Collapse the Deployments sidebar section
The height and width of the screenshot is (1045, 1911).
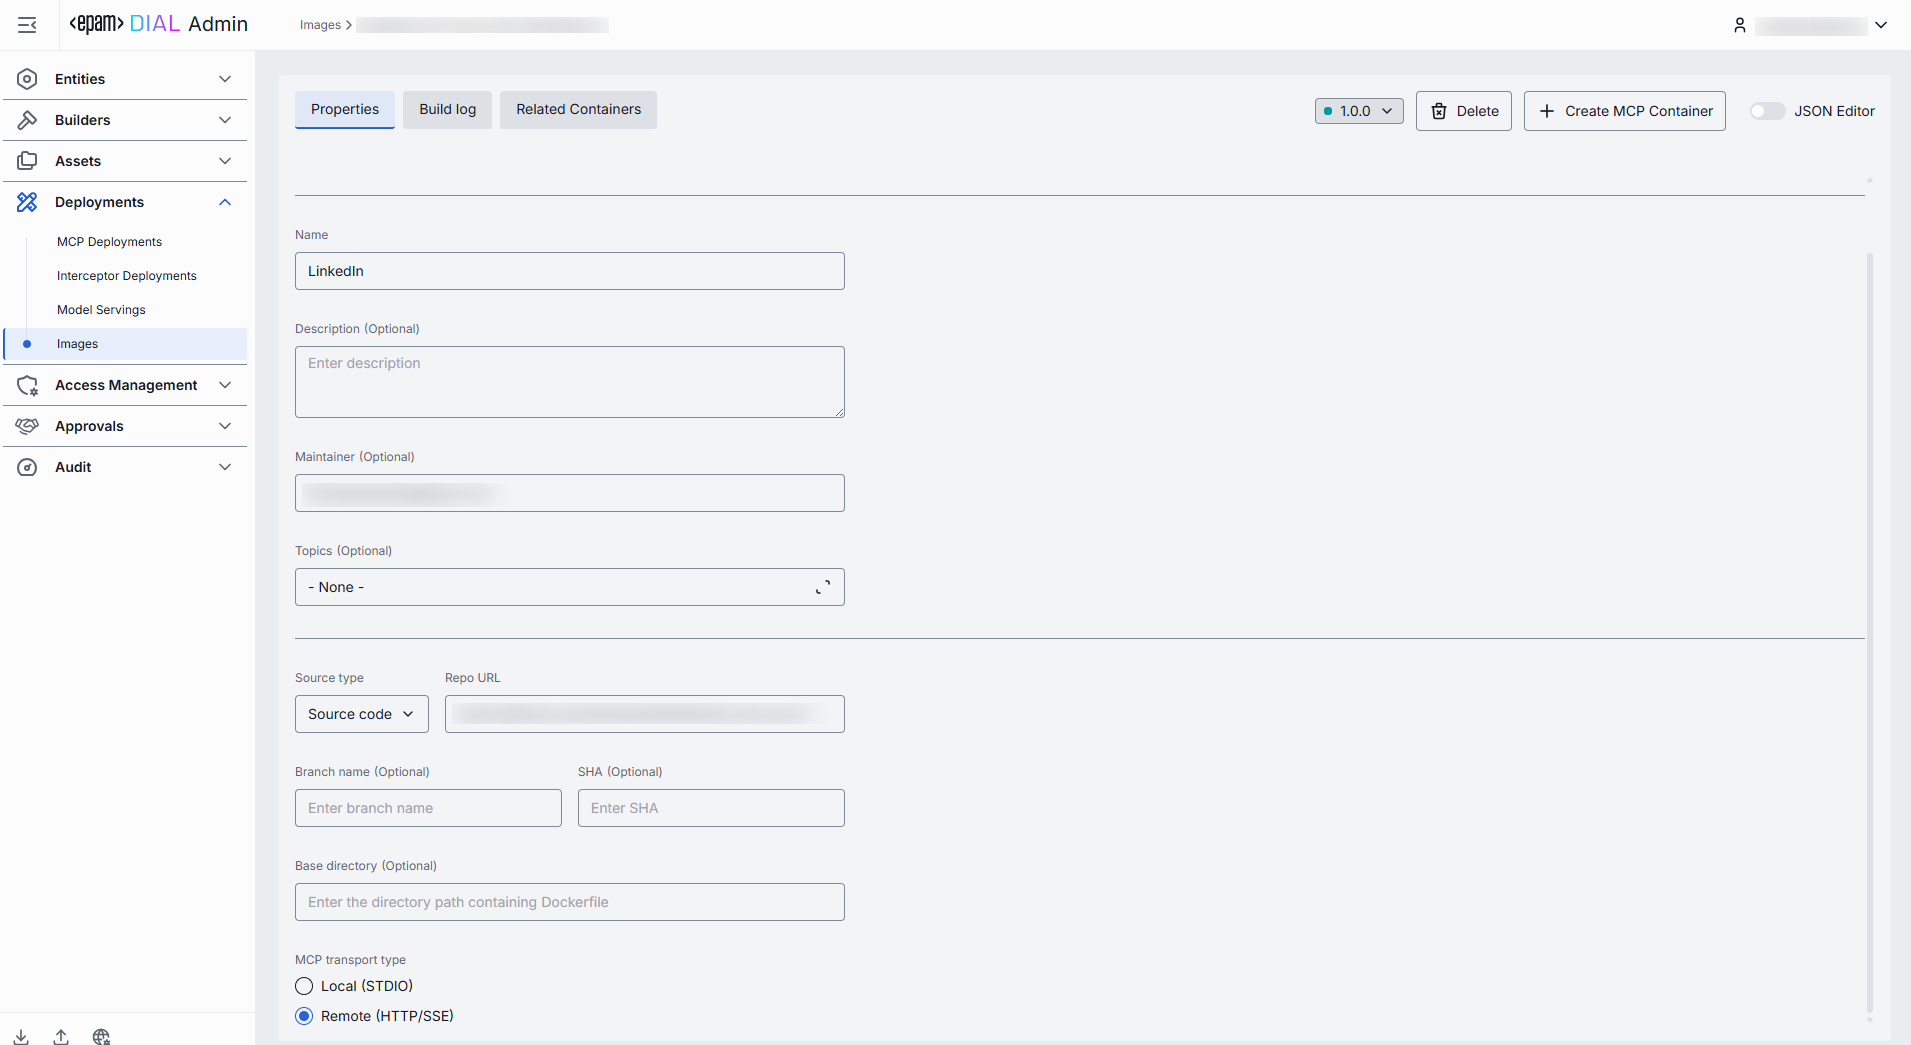point(225,202)
